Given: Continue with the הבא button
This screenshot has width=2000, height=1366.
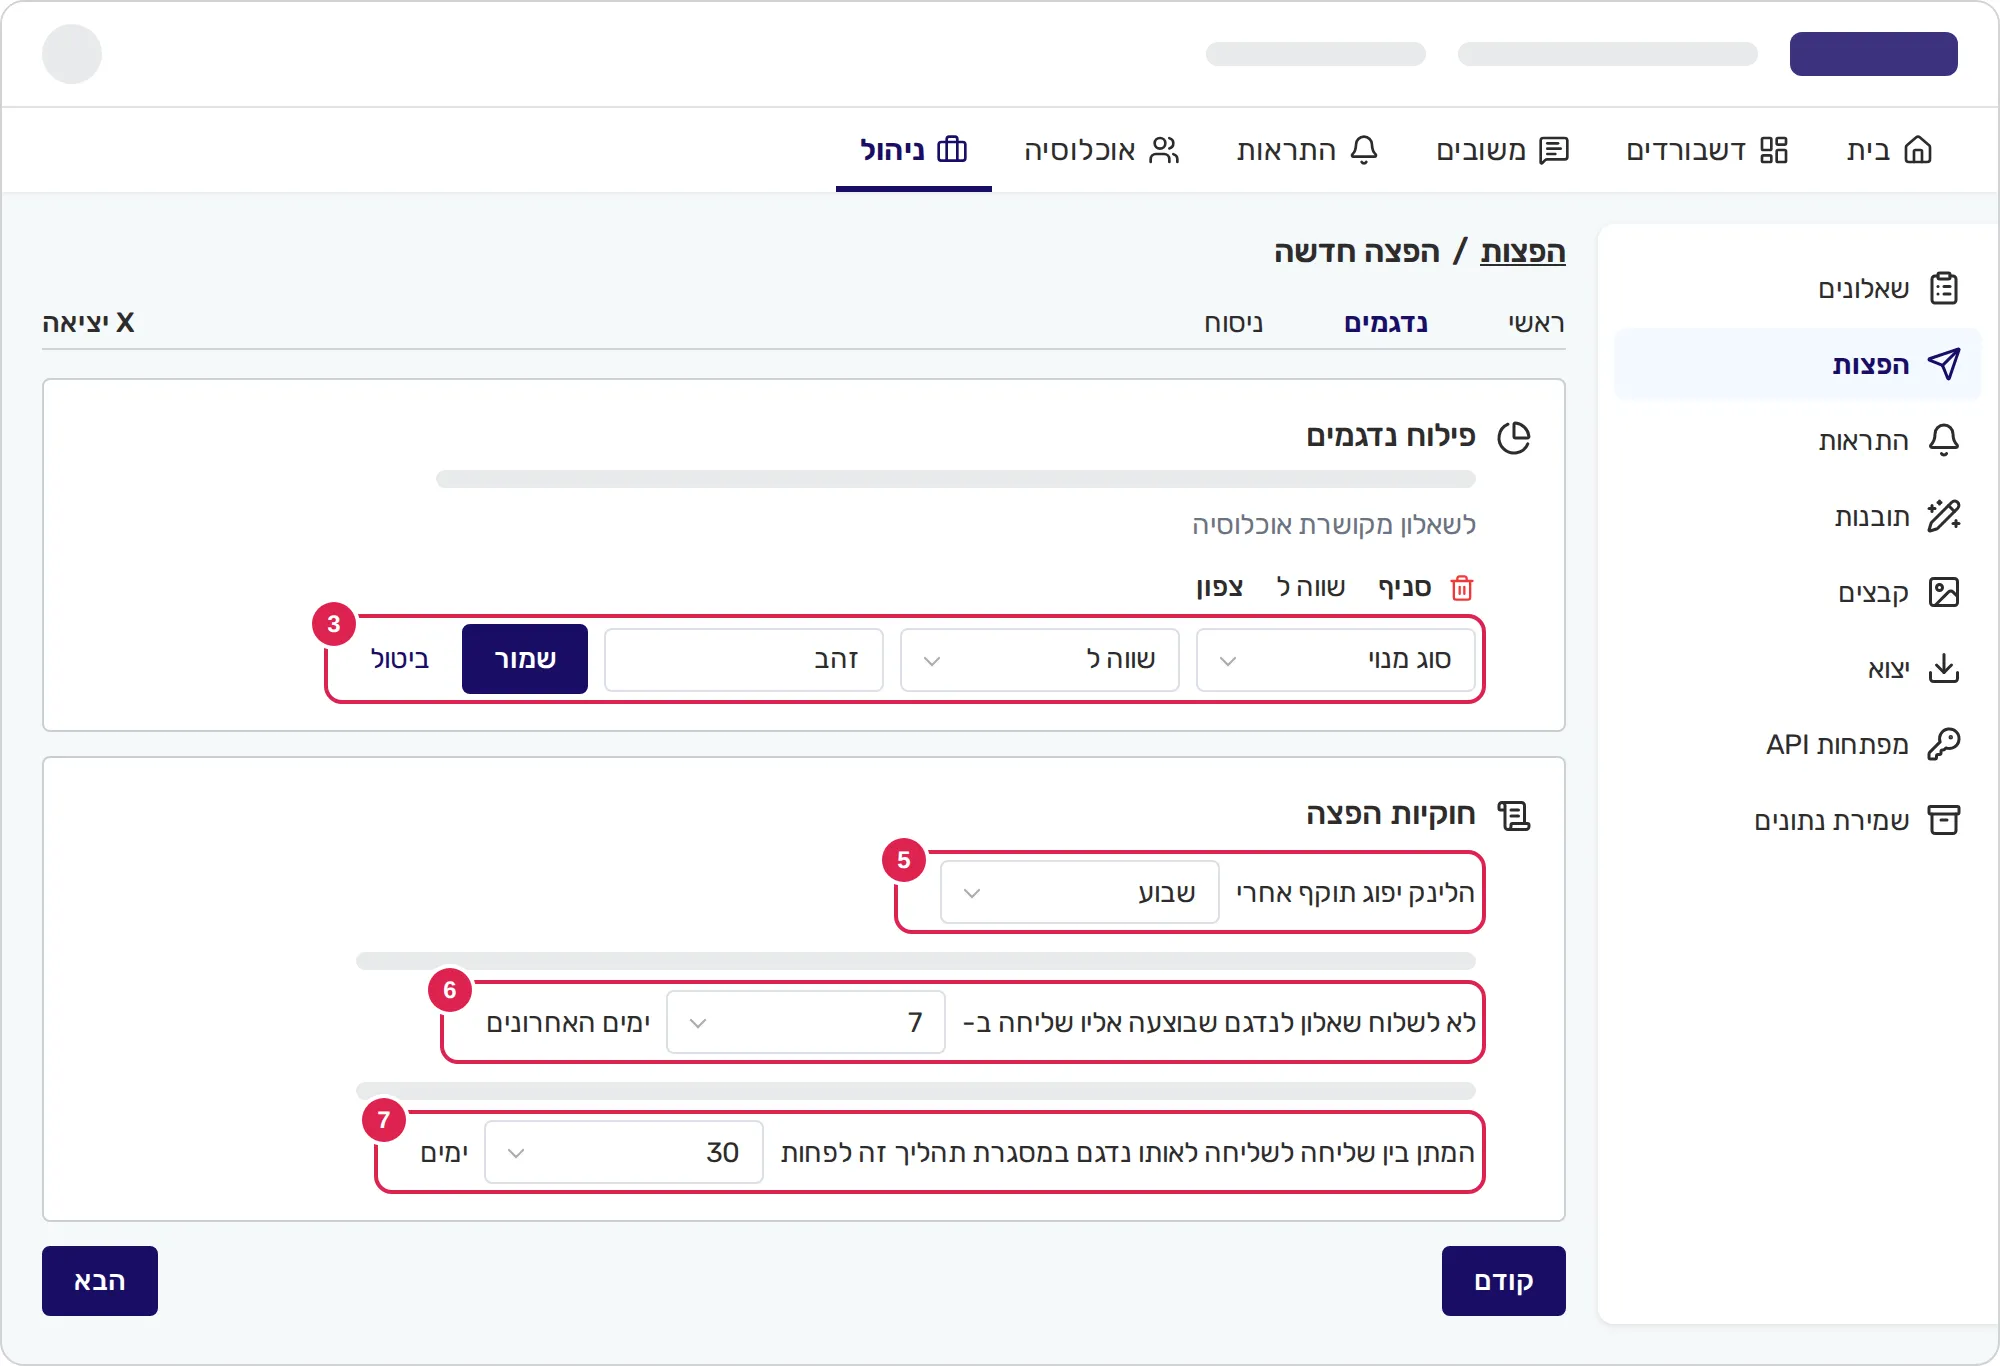Looking at the screenshot, I should (100, 1281).
